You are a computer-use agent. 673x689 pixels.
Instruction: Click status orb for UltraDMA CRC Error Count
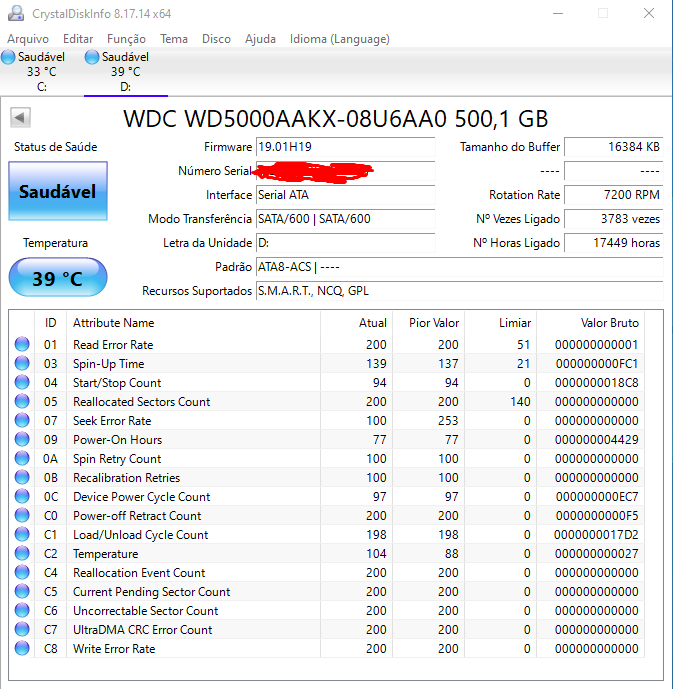[x=22, y=629]
